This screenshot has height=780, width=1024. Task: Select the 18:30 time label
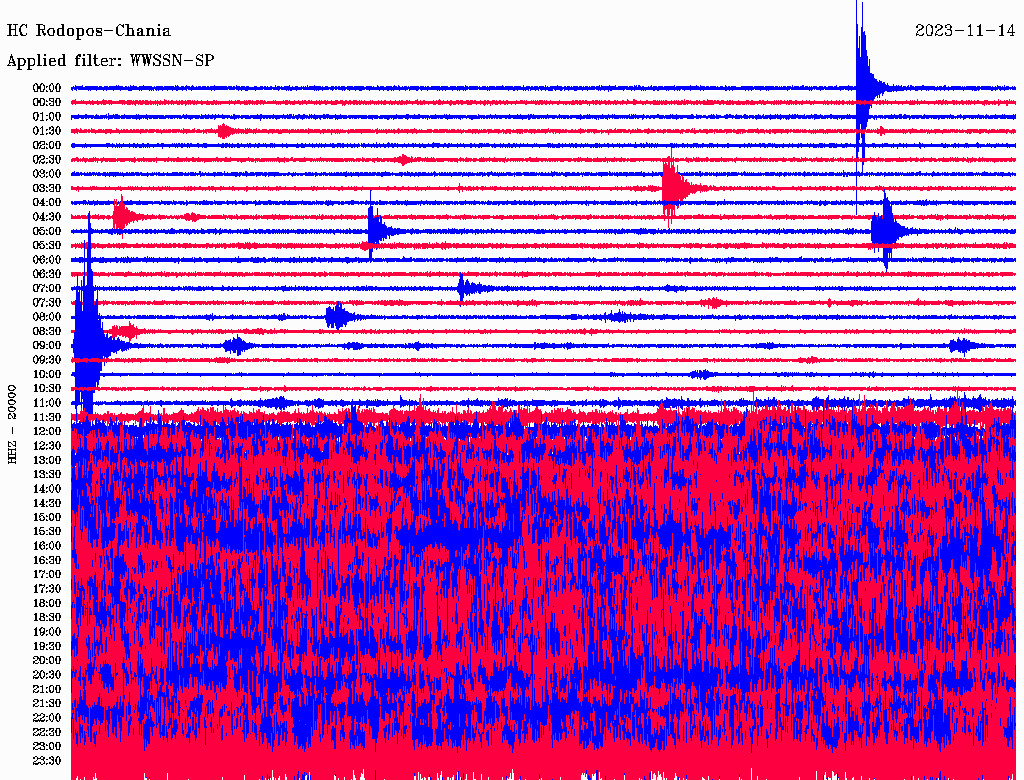(x=47, y=617)
